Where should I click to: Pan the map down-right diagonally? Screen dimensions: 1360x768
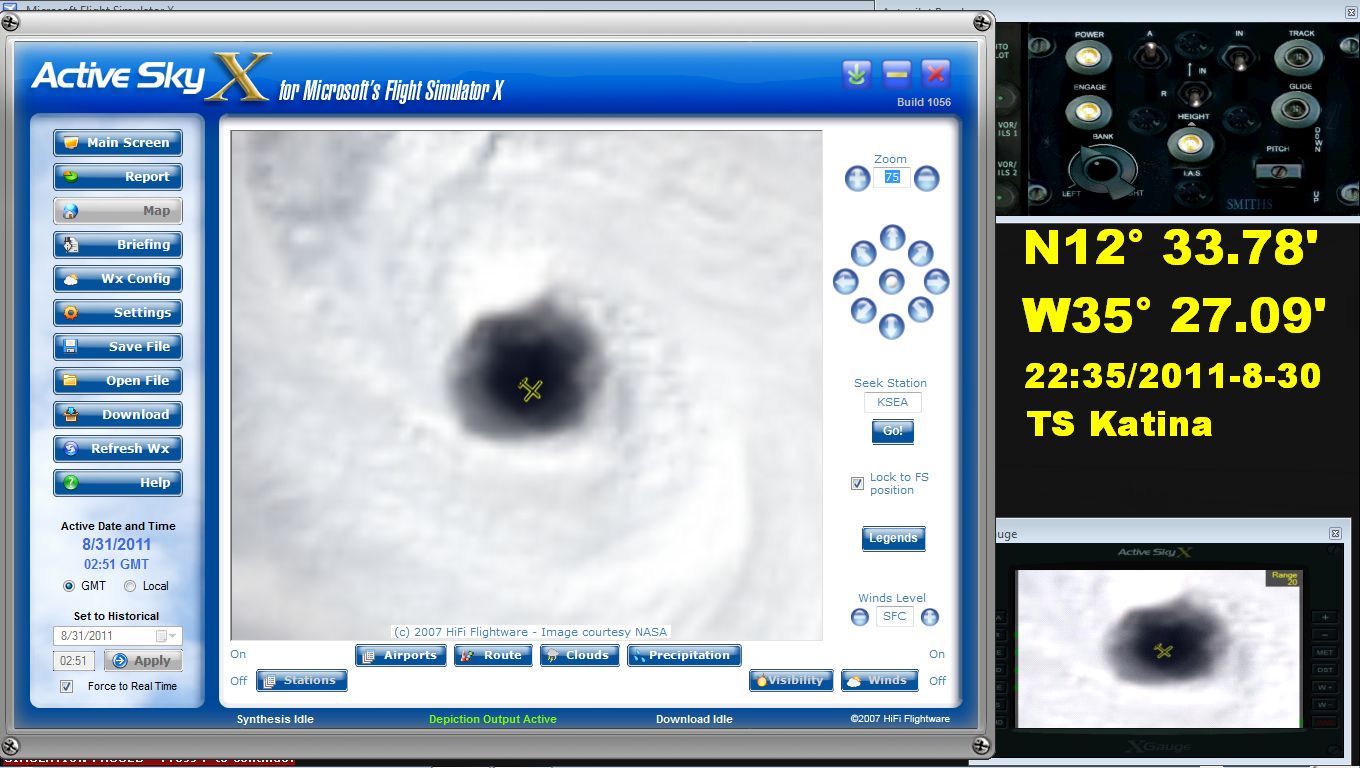pyautogui.click(x=921, y=310)
